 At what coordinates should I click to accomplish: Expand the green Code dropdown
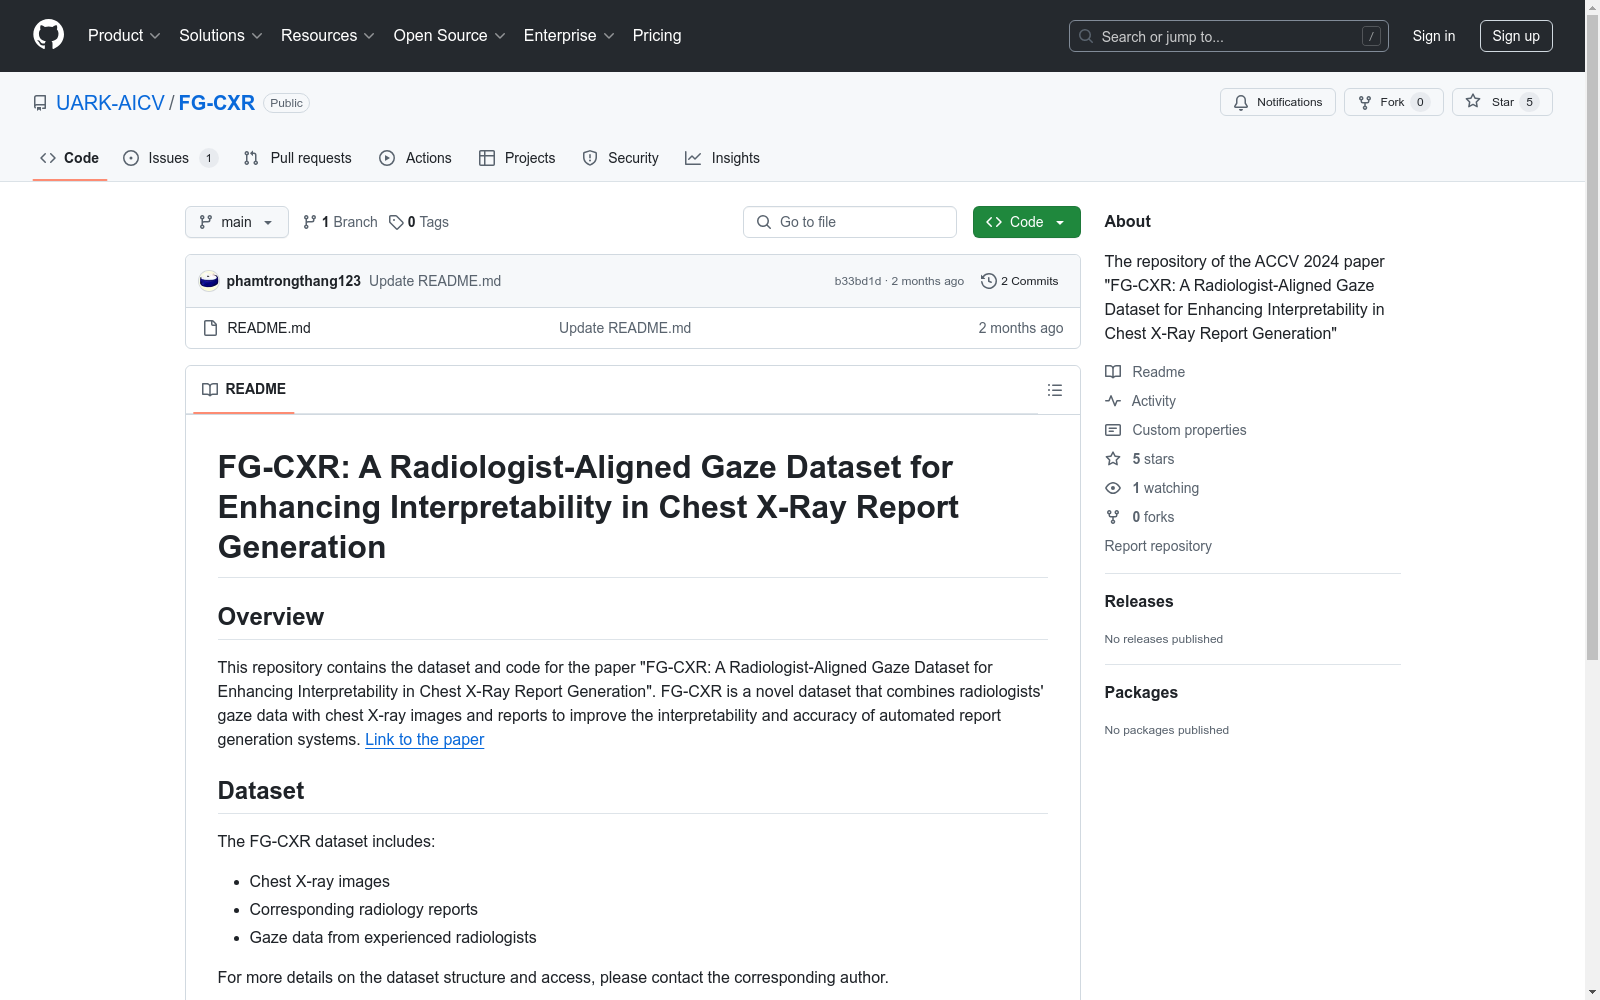[x=1026, y=222]
